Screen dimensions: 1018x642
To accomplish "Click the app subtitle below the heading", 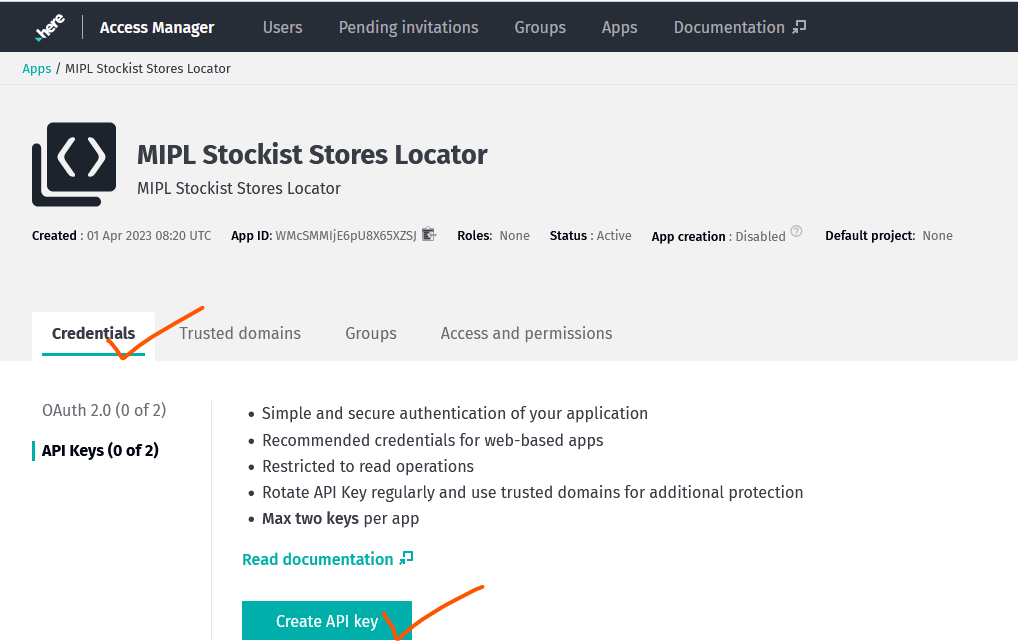I will pyautogui.click(x=238, y=188).
